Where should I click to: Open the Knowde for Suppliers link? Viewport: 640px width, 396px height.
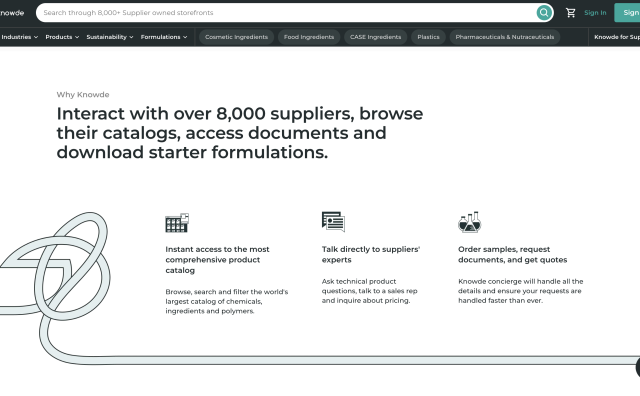coord(617,37)
